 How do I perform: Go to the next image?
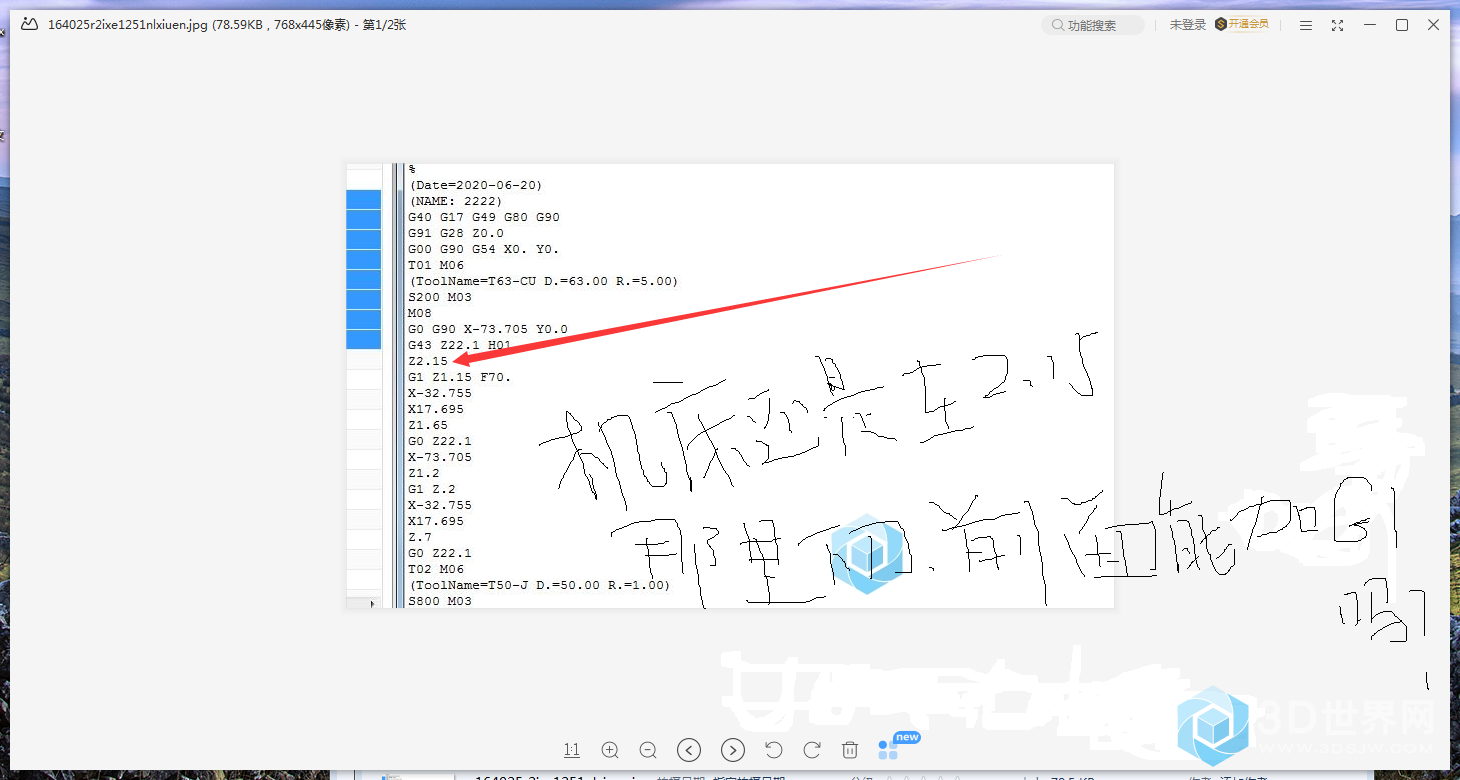pos(733,749)
